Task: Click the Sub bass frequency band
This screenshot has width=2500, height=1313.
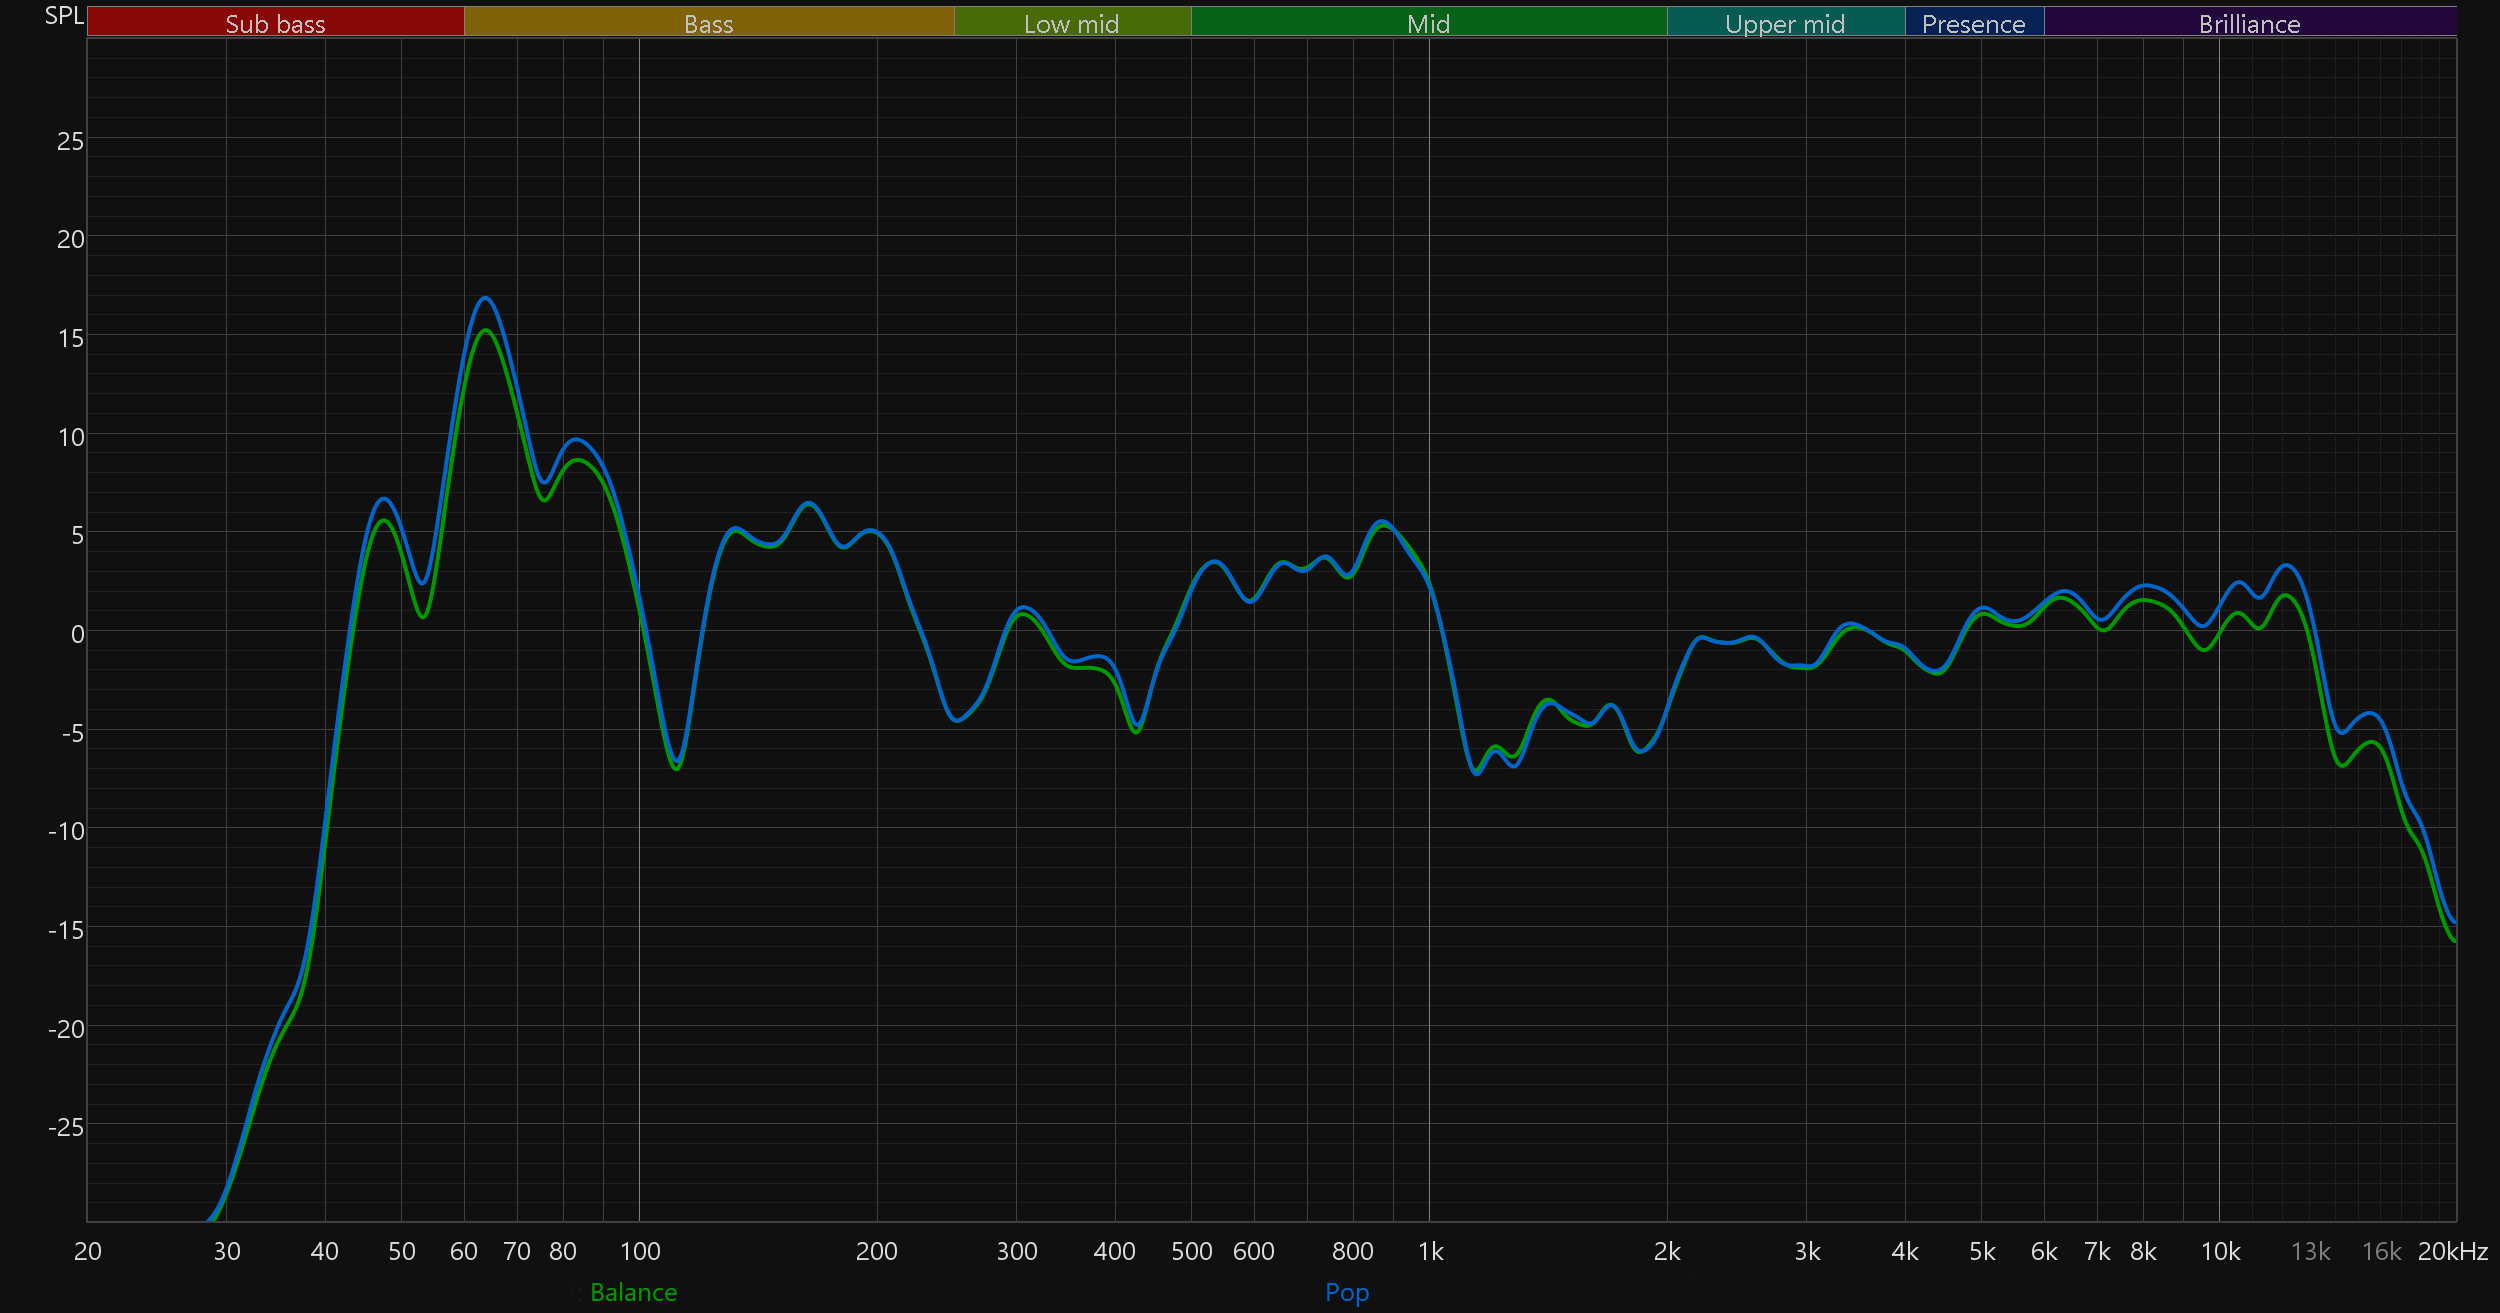Action: pos(275,23)
